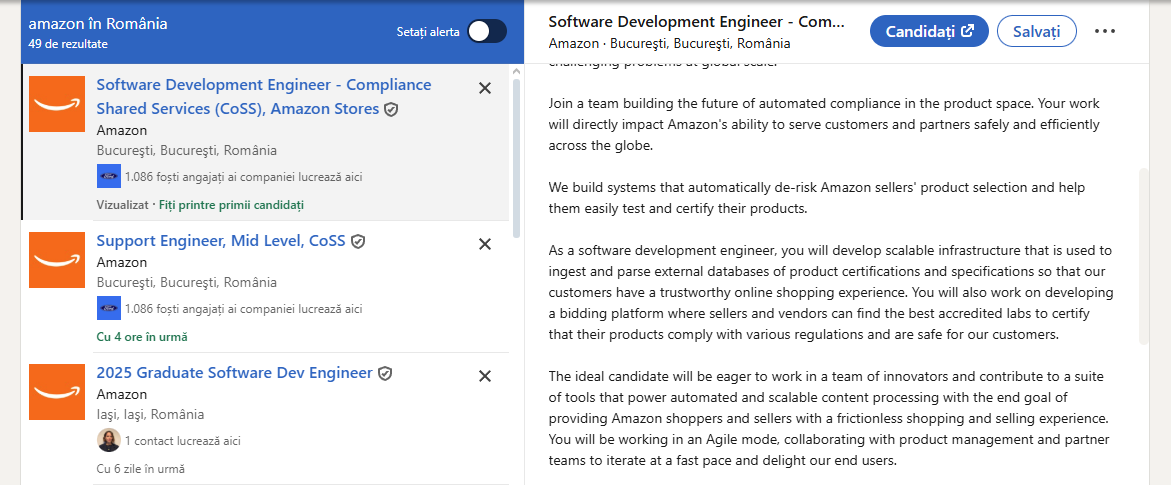Image resolution: width=1171 pixels, height=485 pixels.
Task: Click the job list scrollbar thumb
Action: [x=516, y=157]
